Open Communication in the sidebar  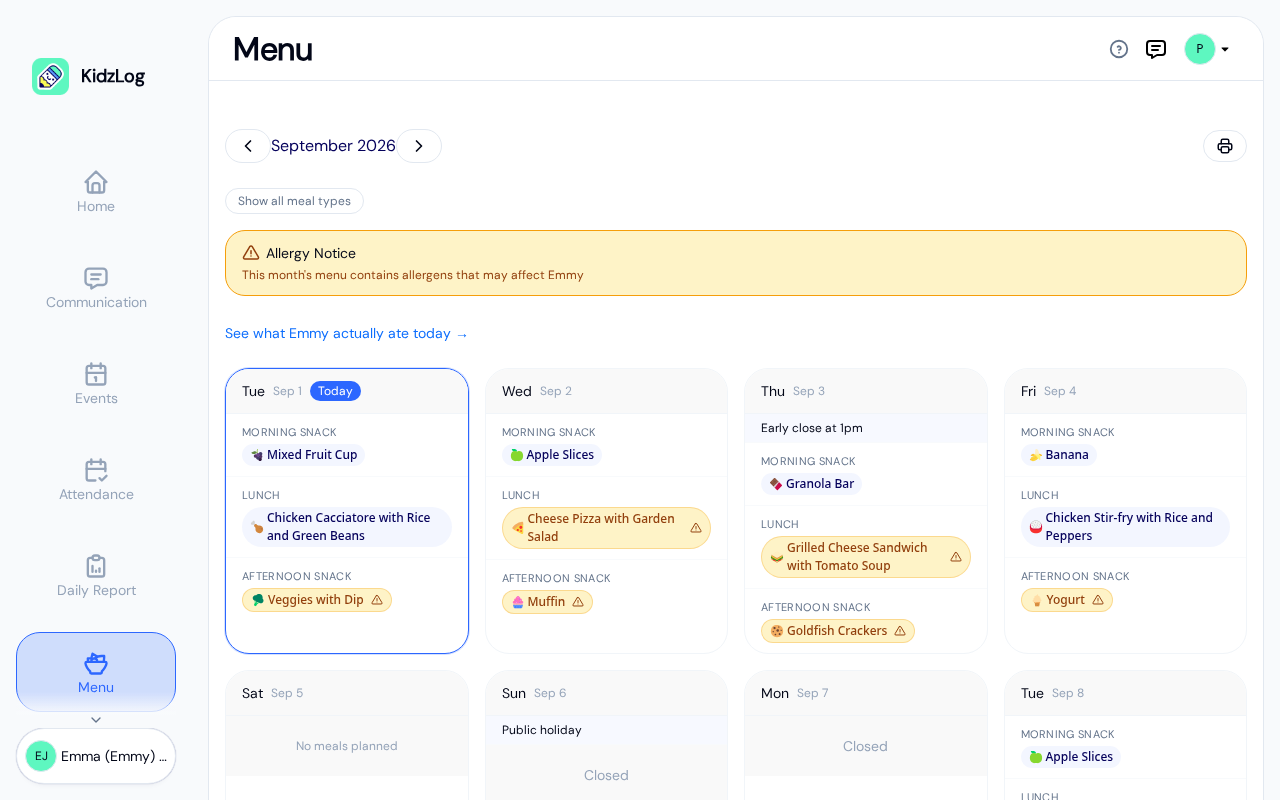(x=96, y=288)
